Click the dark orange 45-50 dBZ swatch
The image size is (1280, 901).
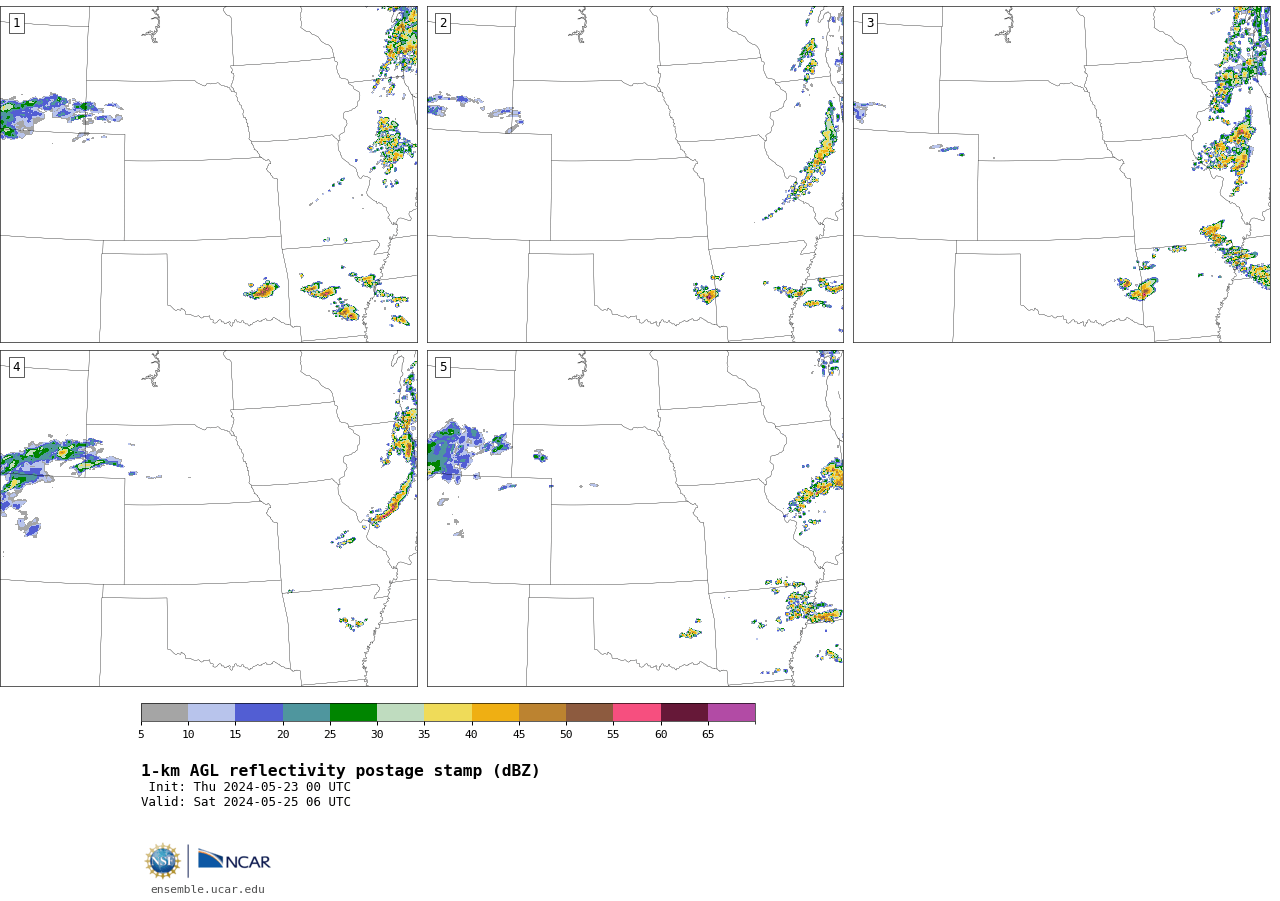[x=542, y=712]
